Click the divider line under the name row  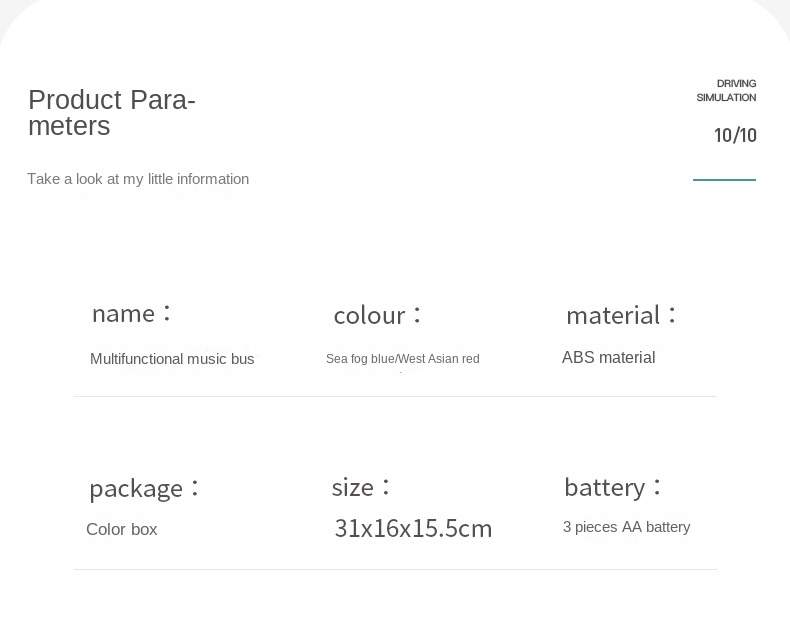point(395,396)
